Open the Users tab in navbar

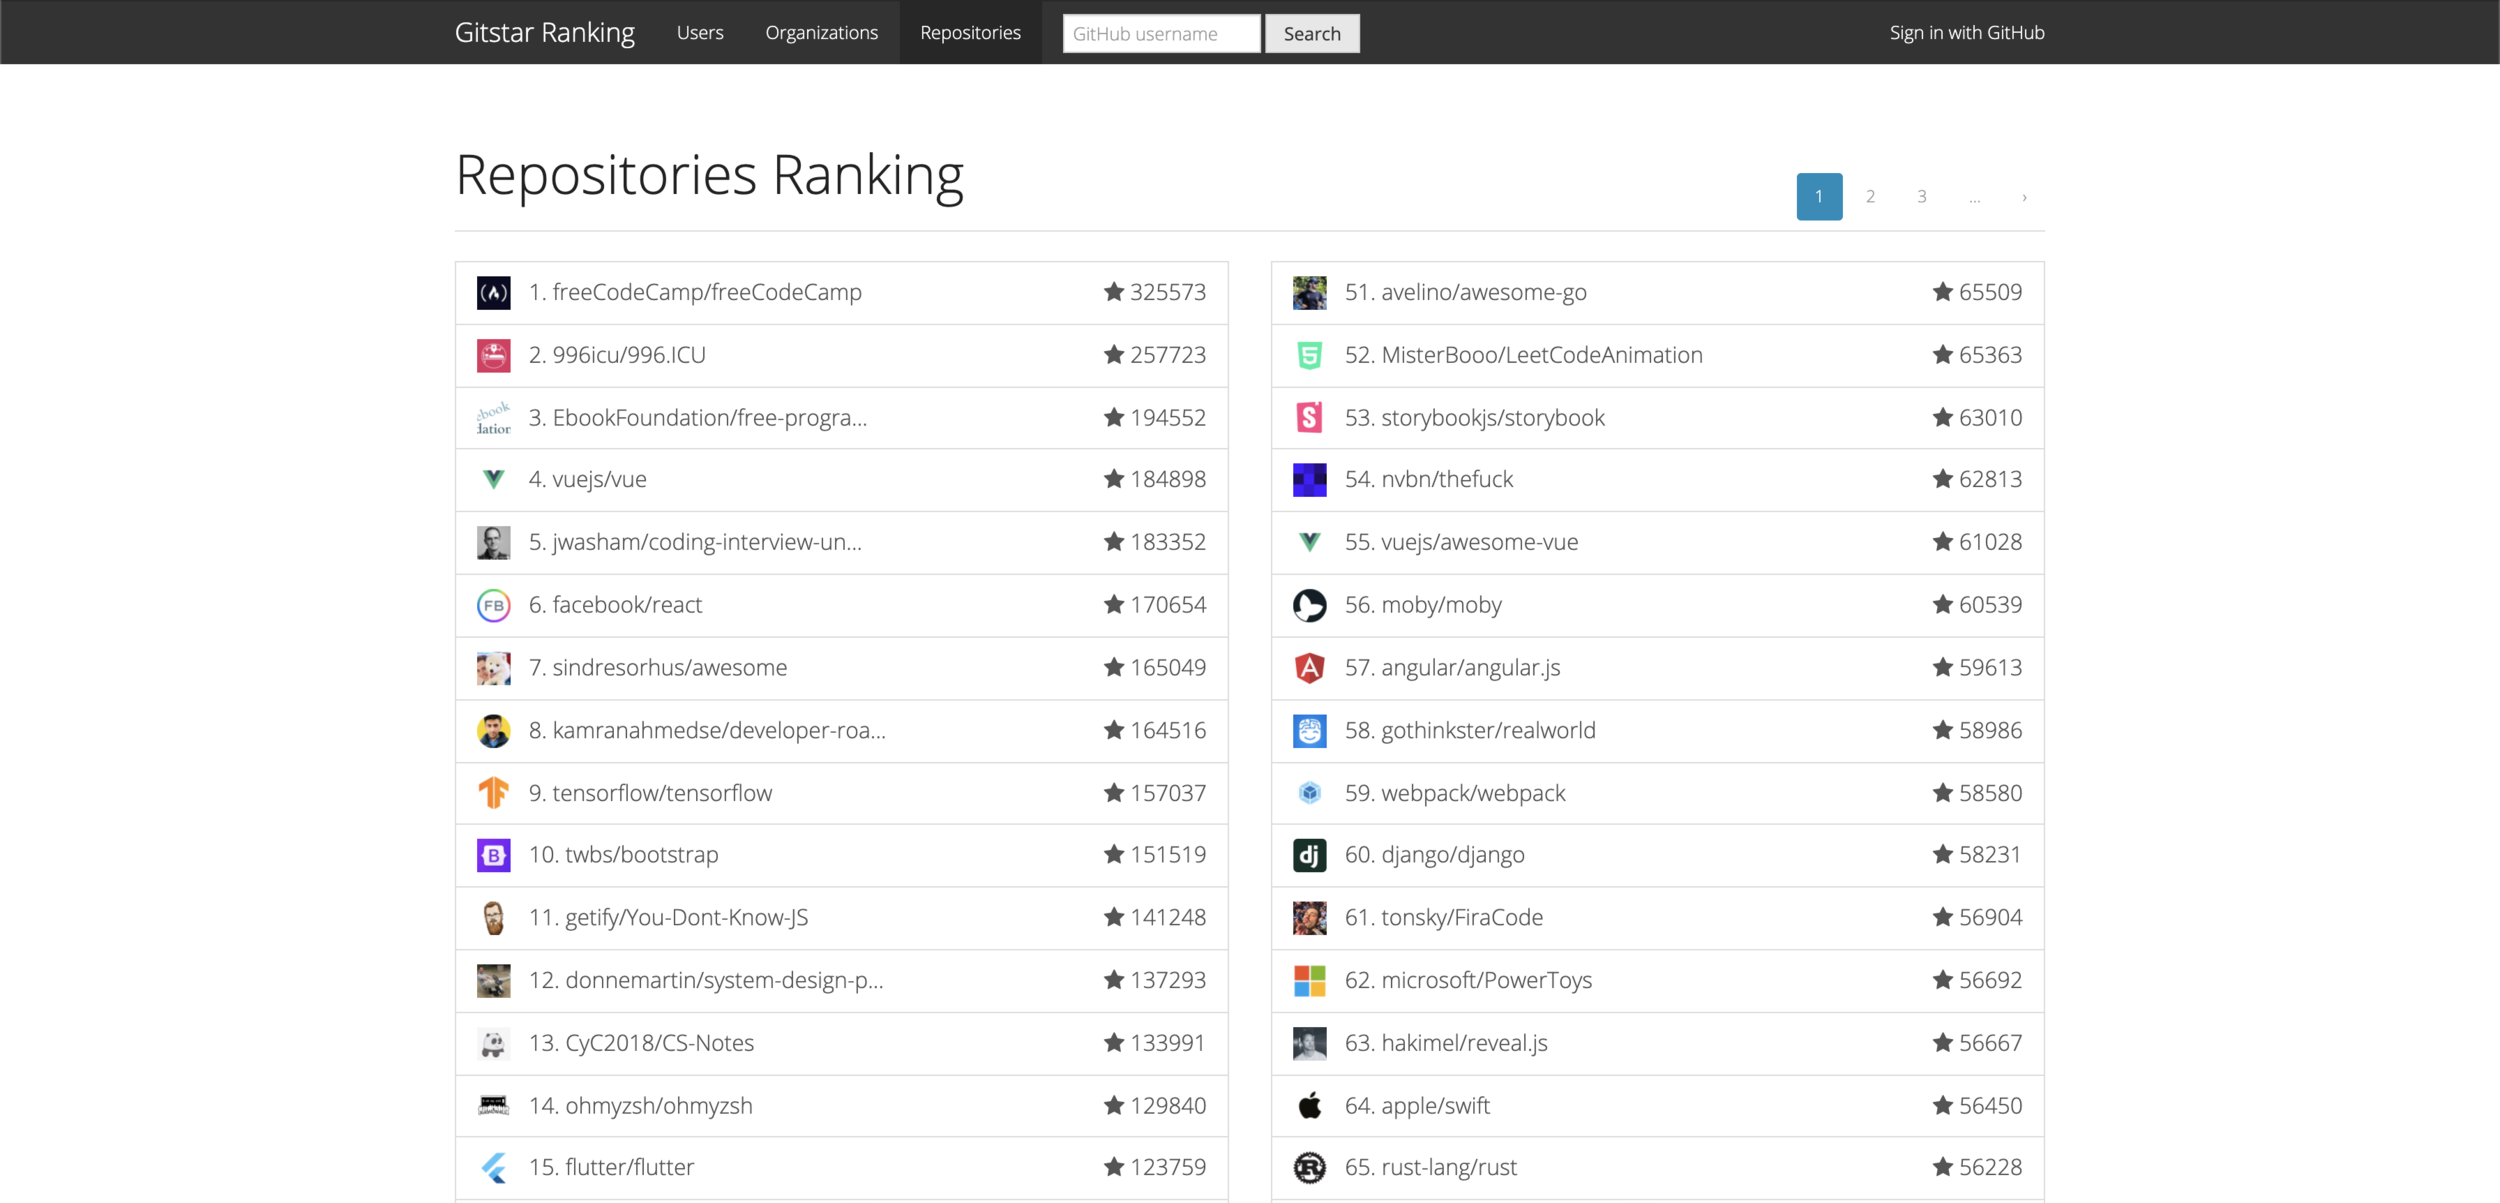click(x=699, y=33)
